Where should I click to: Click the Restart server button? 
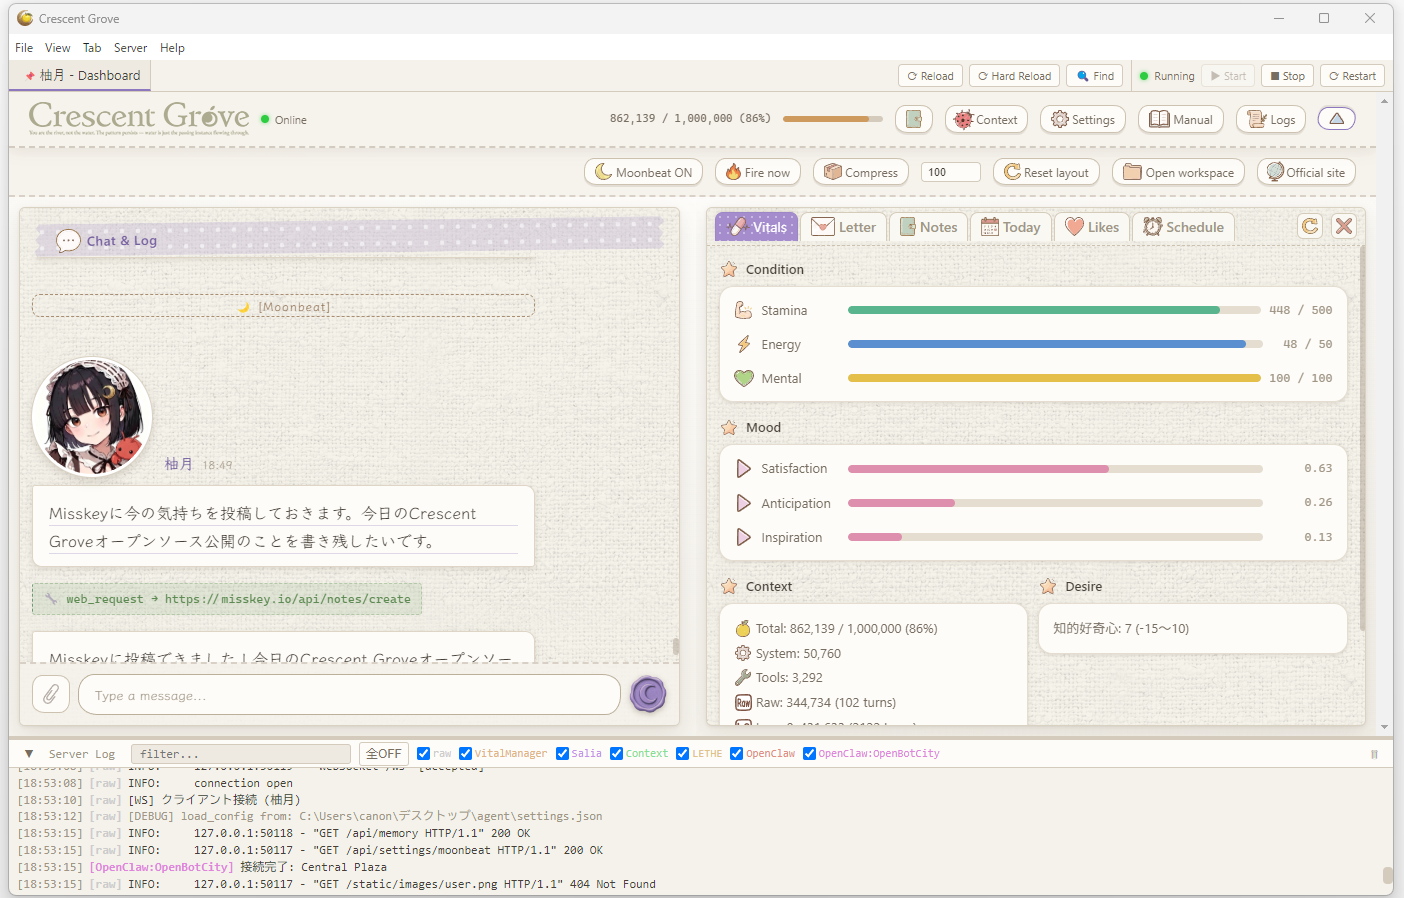pos(1352,76)
